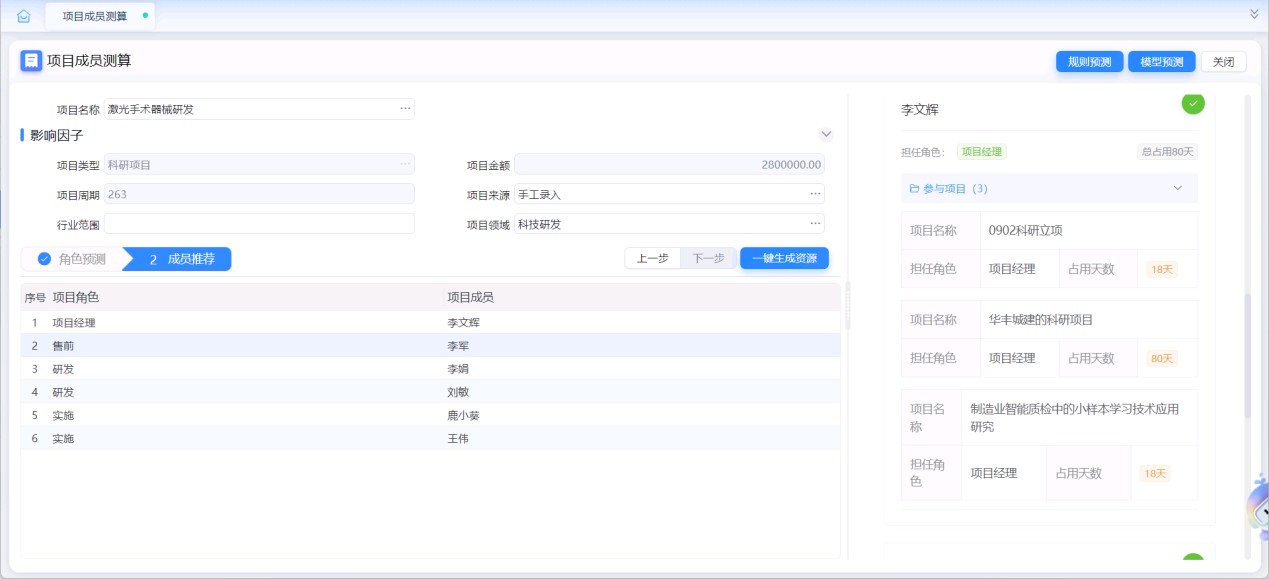Select the 成员推荐 step tab
Viewport: 1269px width, 579px height.
pos(180,259)
